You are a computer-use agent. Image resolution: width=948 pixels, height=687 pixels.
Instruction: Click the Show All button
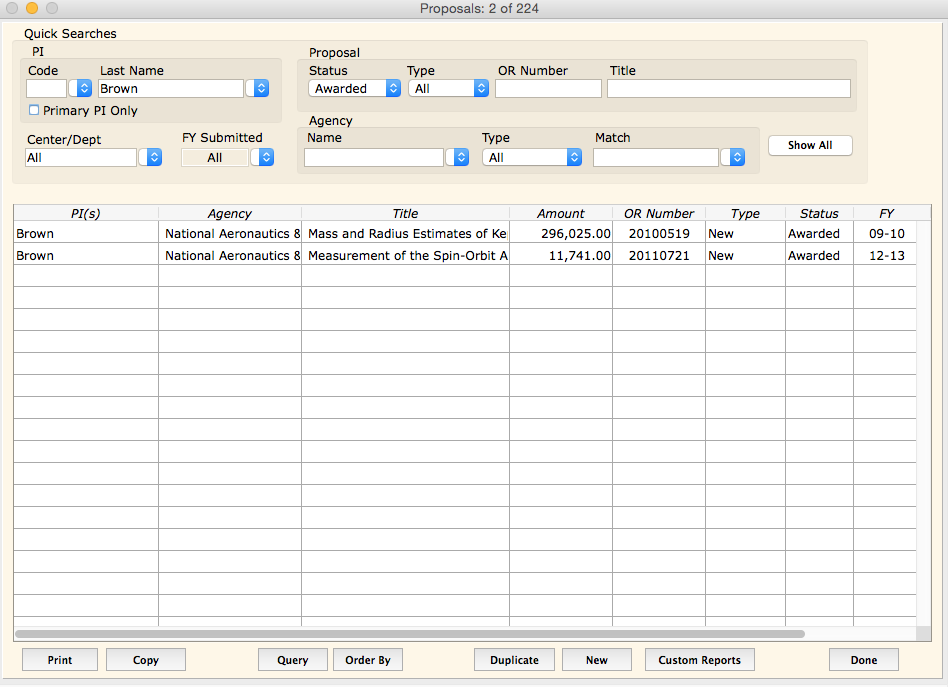810,145
